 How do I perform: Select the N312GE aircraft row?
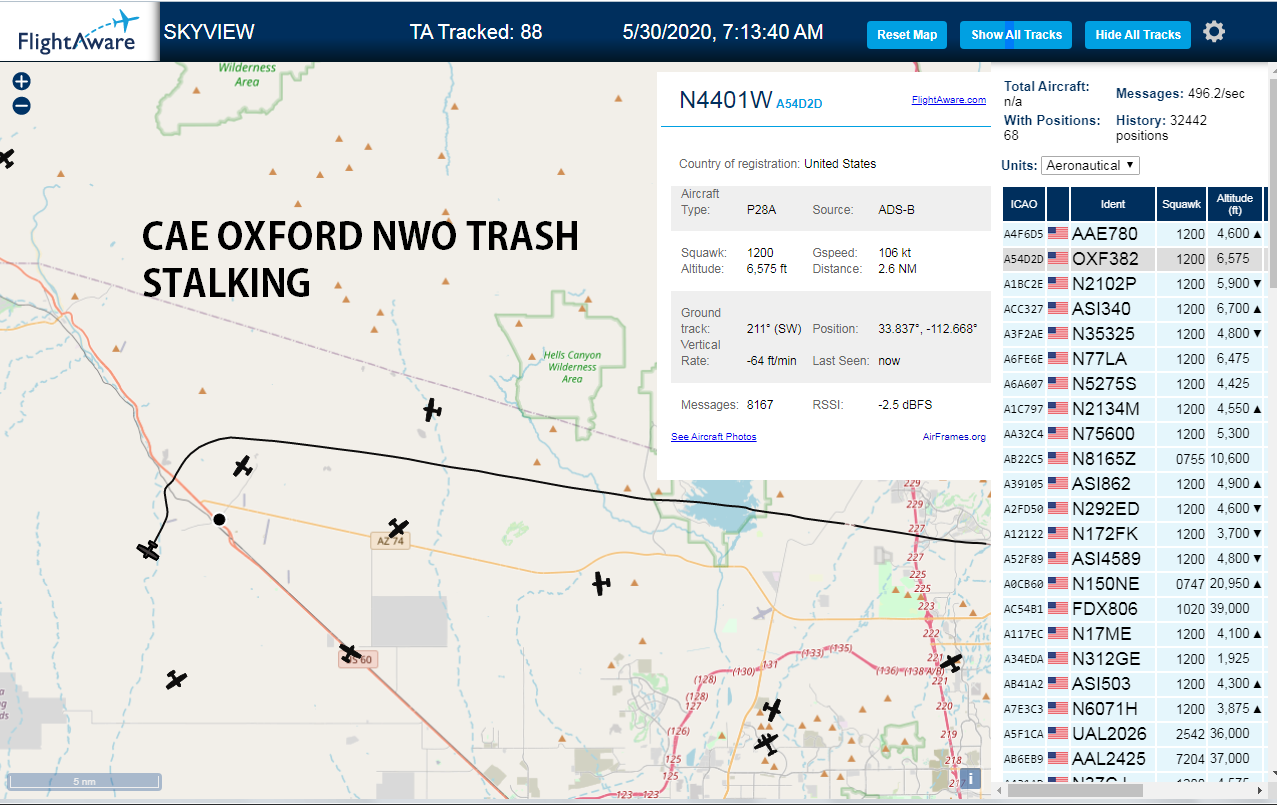pyautogui.click(x=1133, y=659)
